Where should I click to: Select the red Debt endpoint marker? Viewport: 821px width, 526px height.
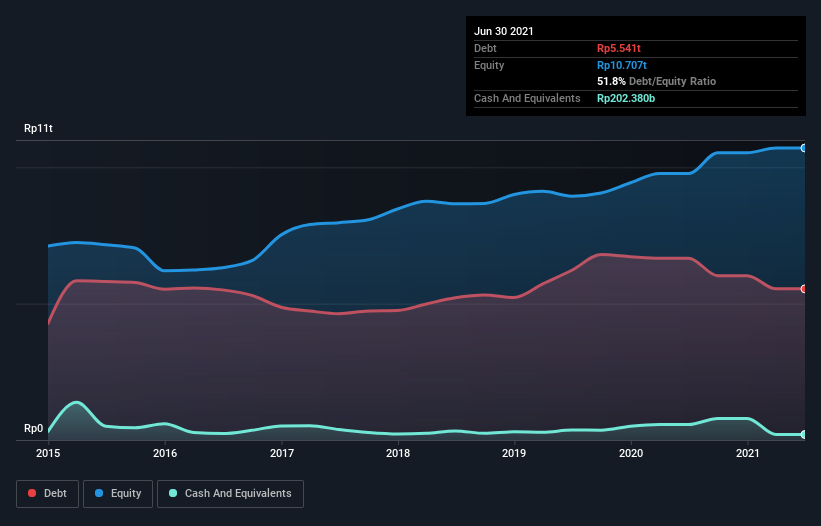[x=804, y=289]
